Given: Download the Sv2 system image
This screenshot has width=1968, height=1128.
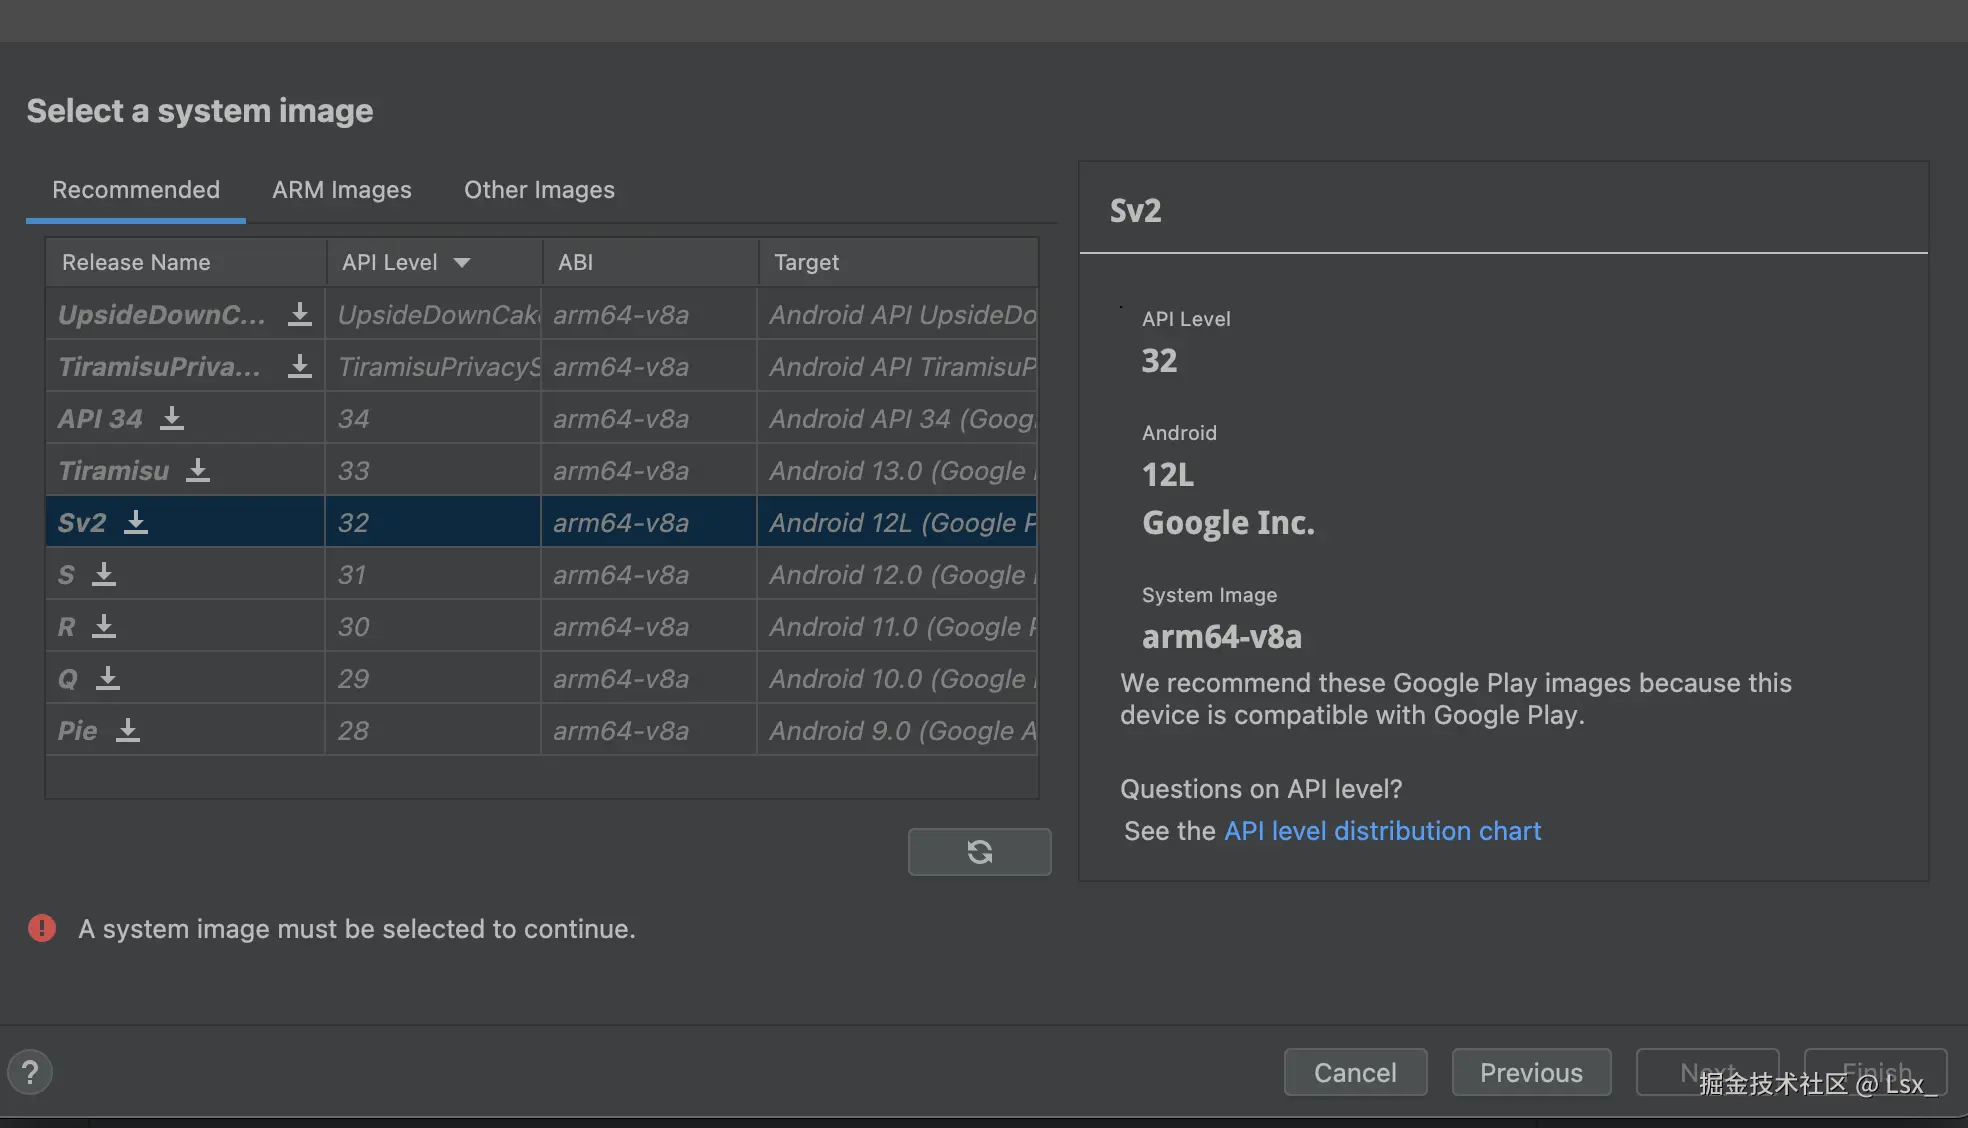Looking at the screenshot, I should tap(136, 523).
